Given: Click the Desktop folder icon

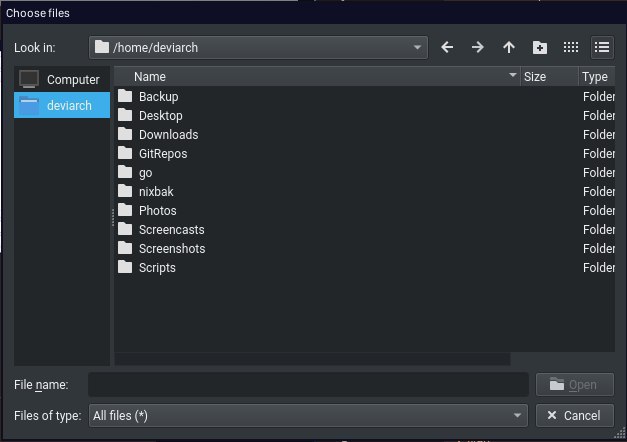Looking at the screenshot, I should (125, 115).
